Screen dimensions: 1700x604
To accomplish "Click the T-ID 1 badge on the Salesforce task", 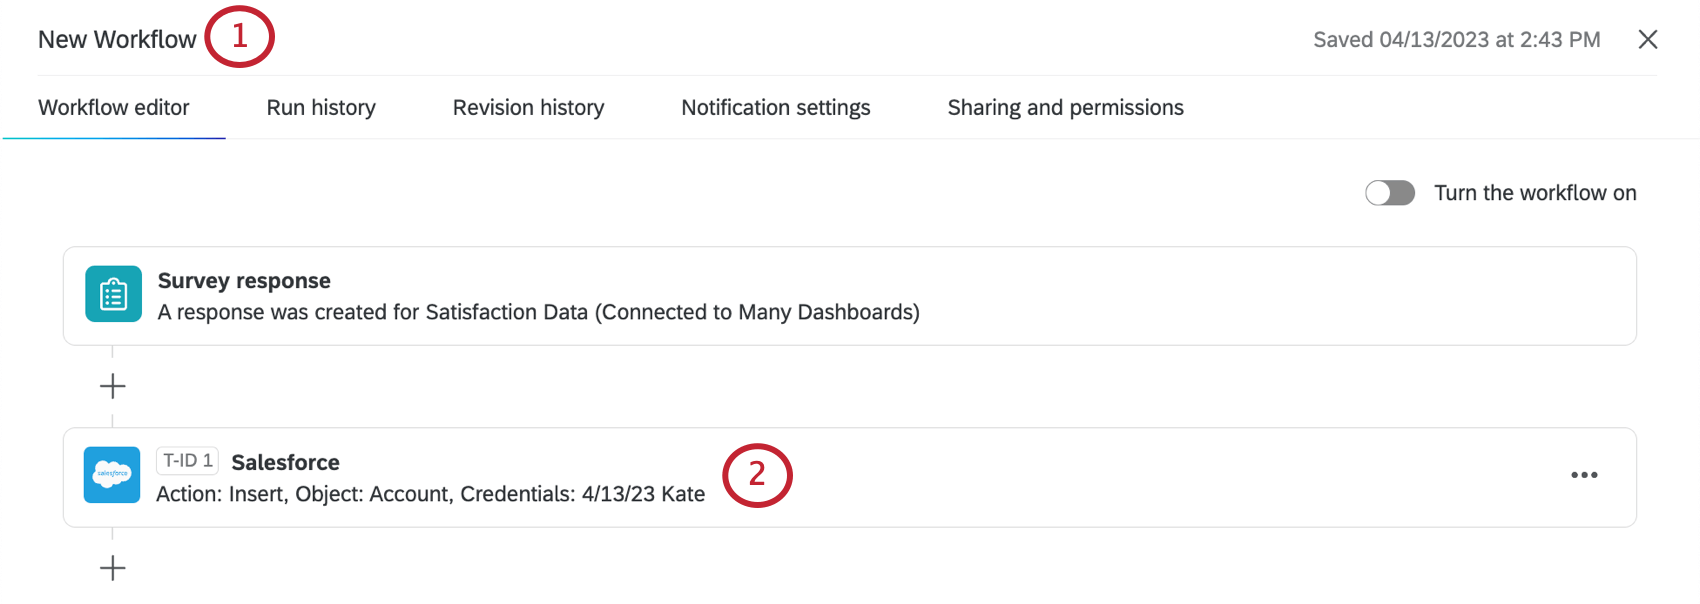I will (187, 461).
